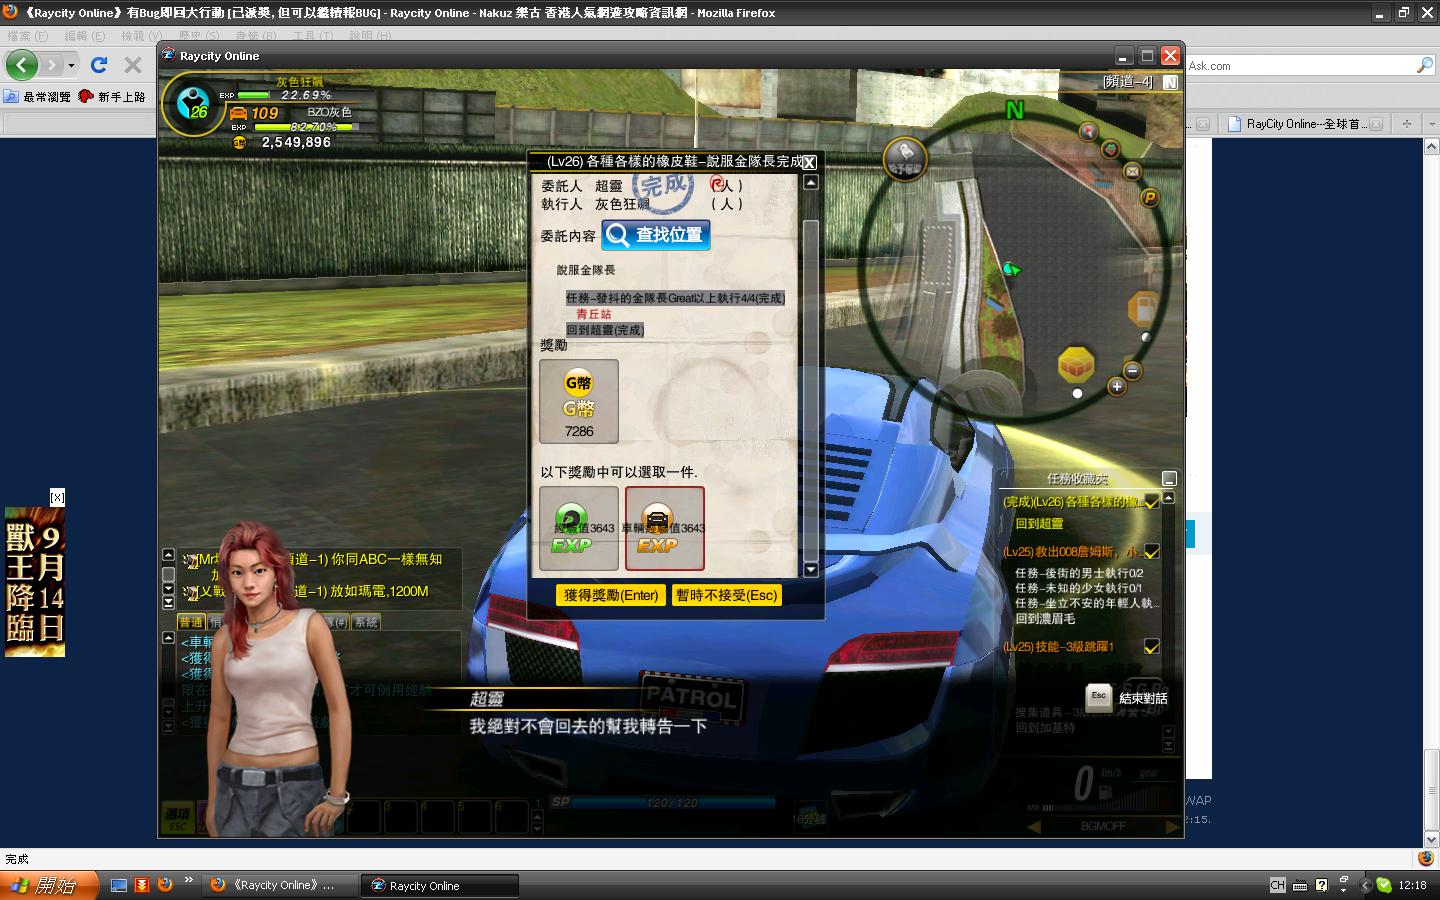This screenshot has height=900, width=1440.
Task: Click the yellow cargo box minimap icon
Action: (1076, 365)
